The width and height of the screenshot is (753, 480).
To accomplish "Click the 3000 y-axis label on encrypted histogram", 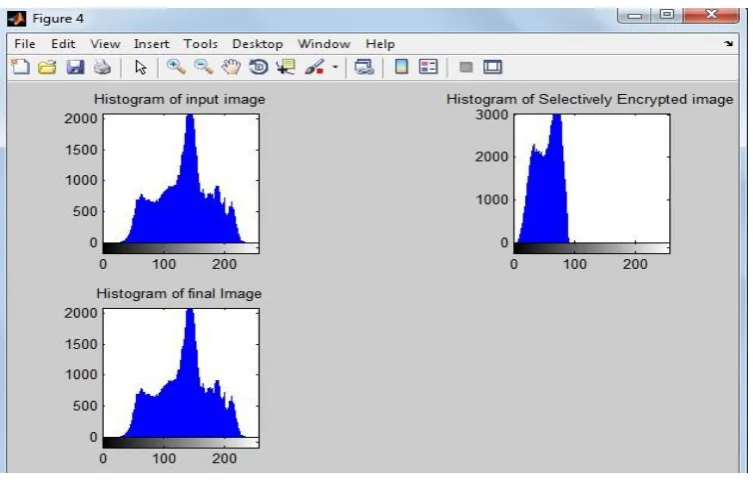I will click(491, 115).
